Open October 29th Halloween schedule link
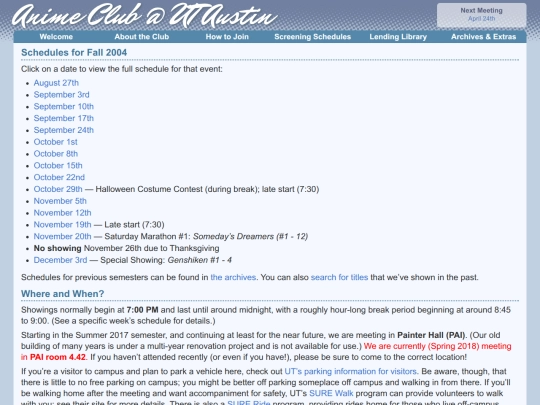Viewport: 540px width, 405px height. coord(58,189)
